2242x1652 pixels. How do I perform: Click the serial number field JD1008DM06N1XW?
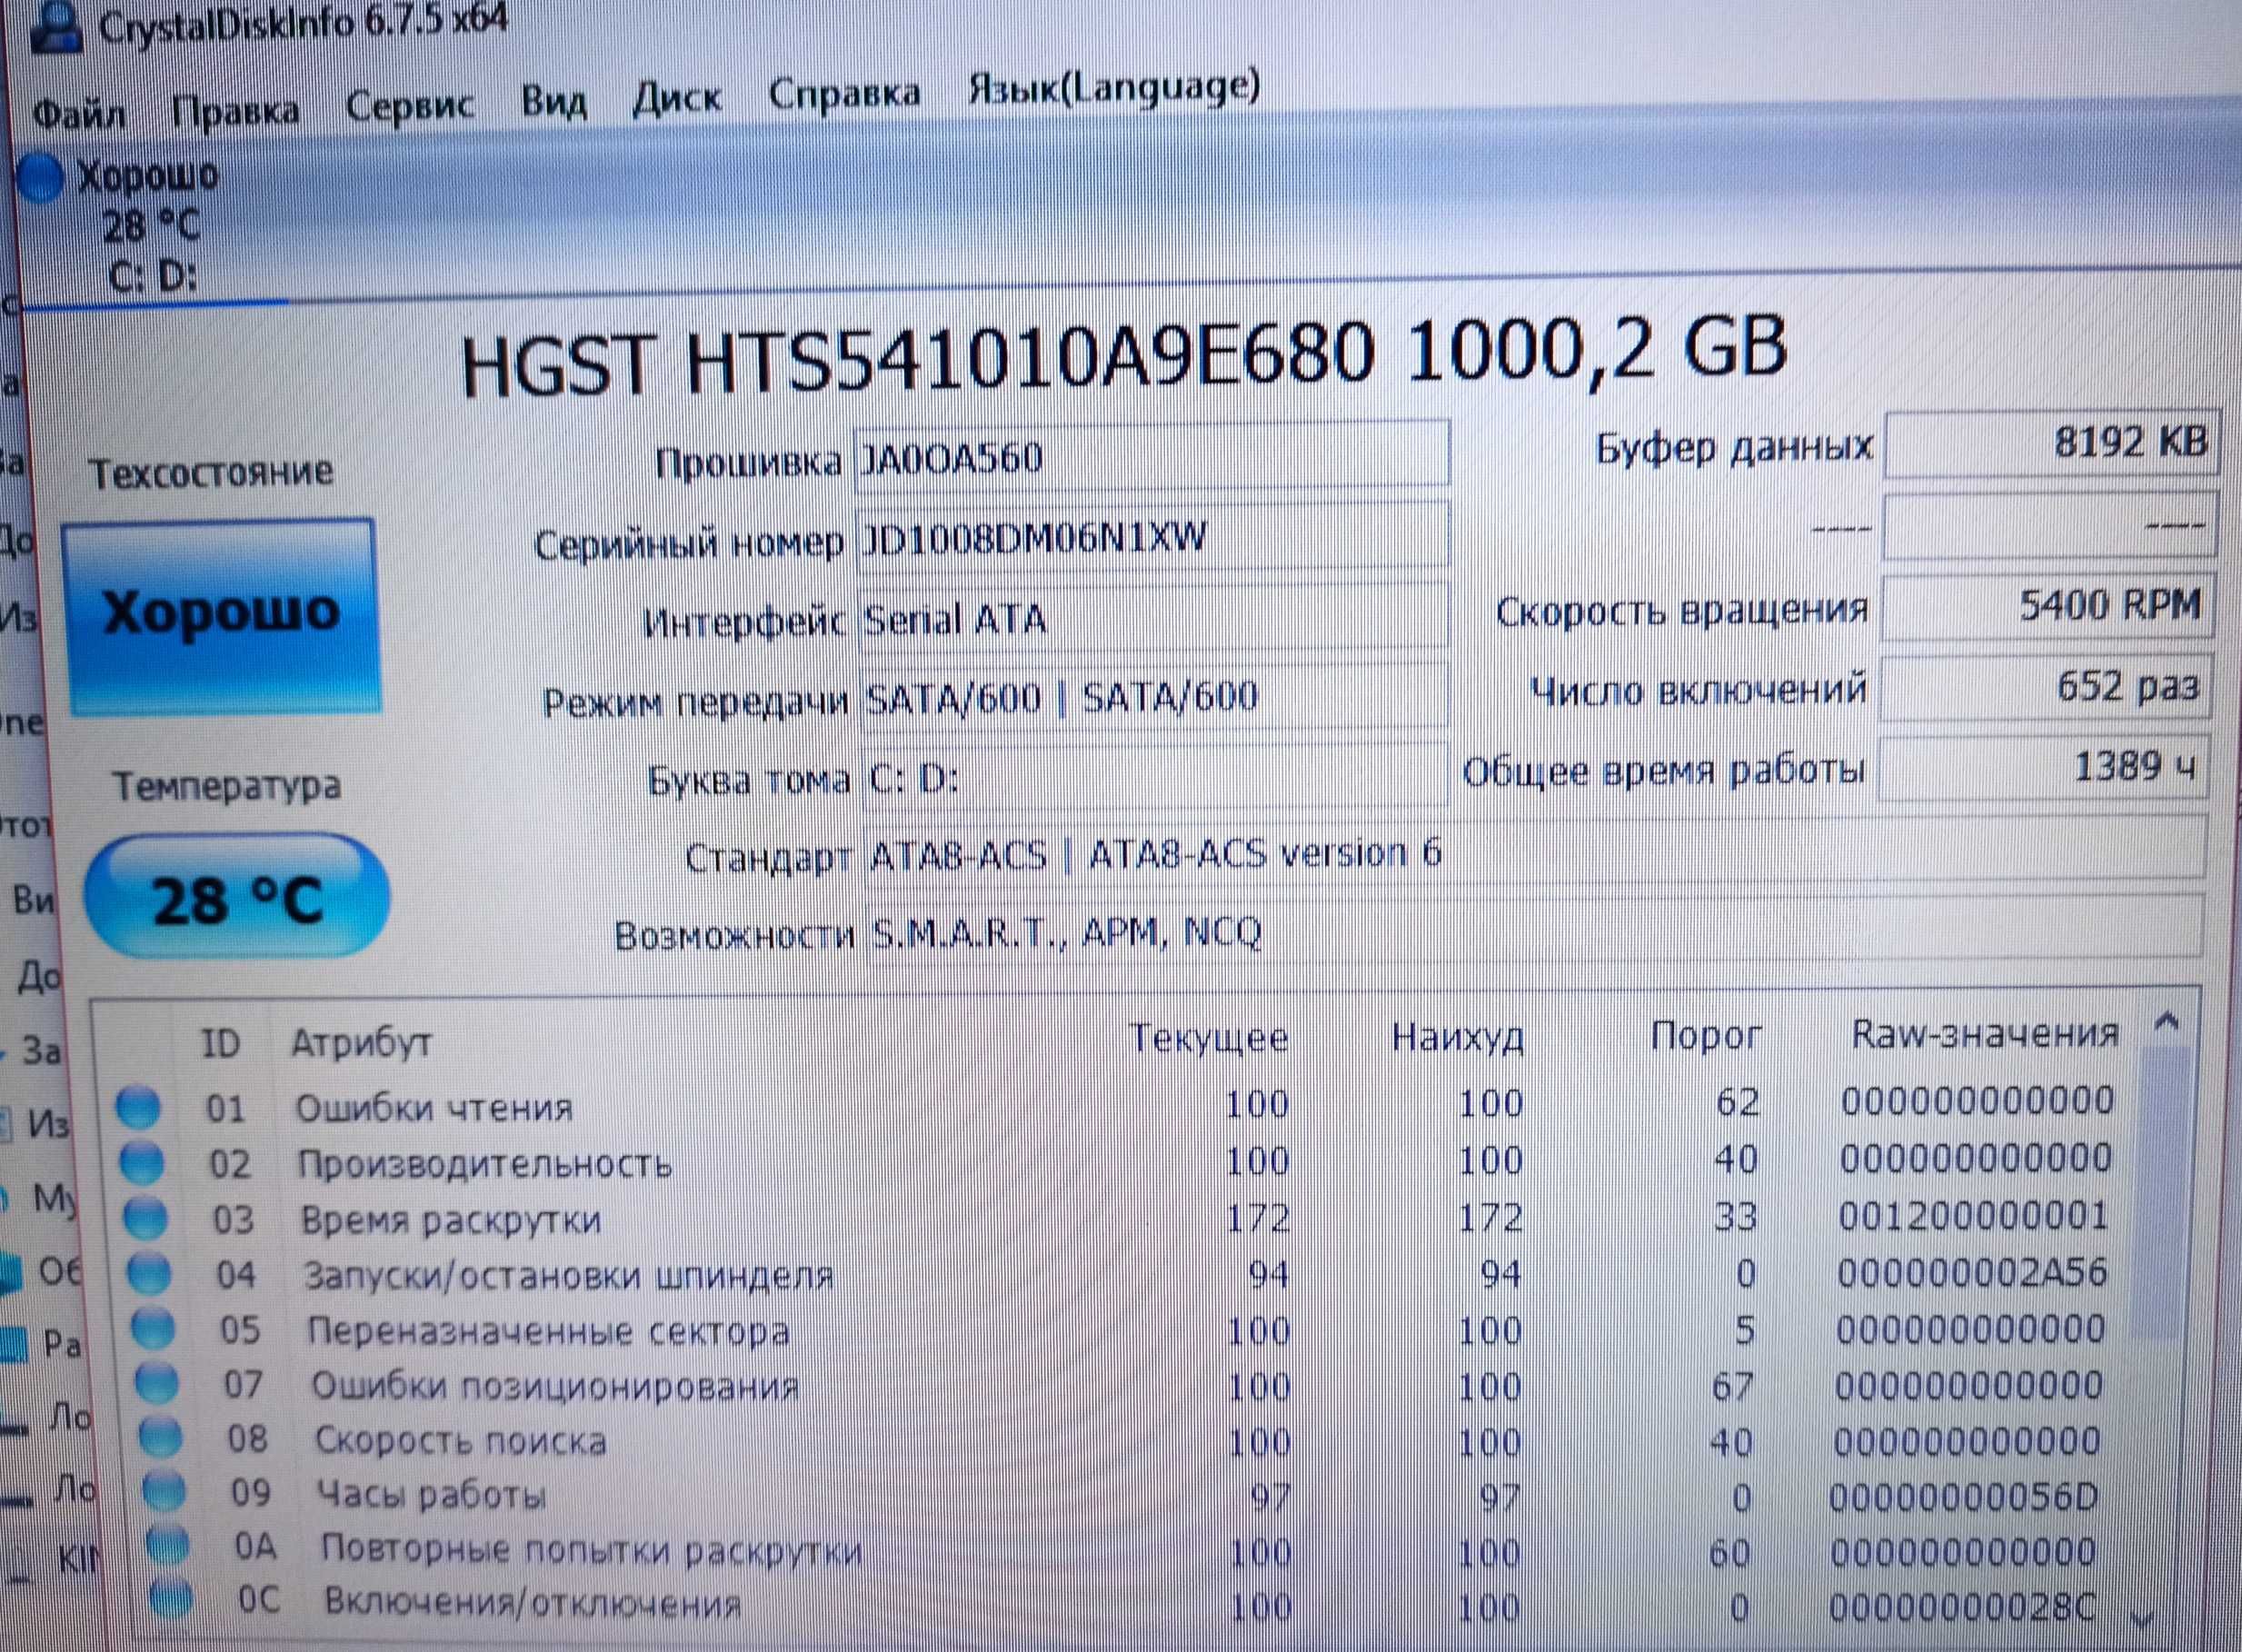tap(1152, 538)
